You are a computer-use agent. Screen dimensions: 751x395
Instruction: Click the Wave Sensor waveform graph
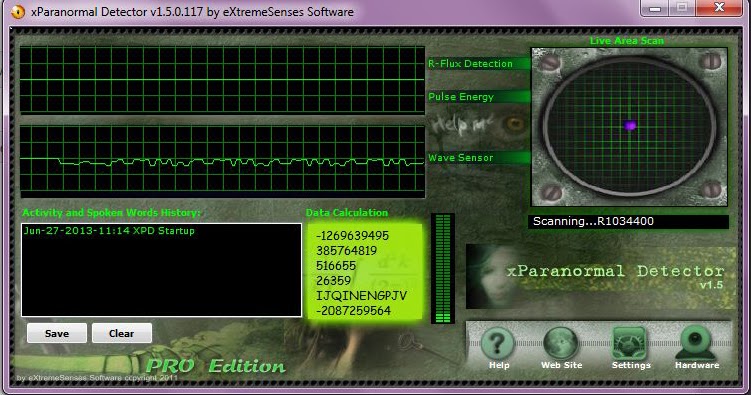[x=222, y=161]
